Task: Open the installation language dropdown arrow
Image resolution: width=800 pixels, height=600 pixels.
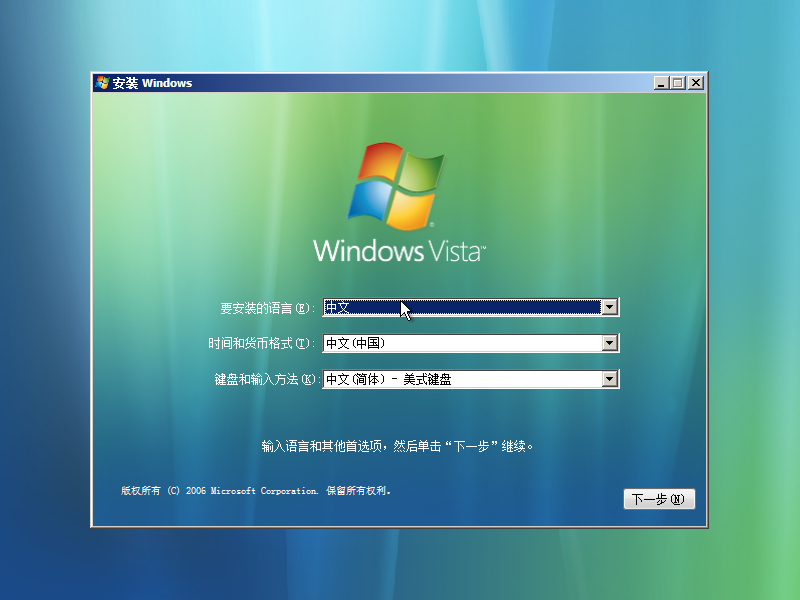Action: [x=610, y=307]
